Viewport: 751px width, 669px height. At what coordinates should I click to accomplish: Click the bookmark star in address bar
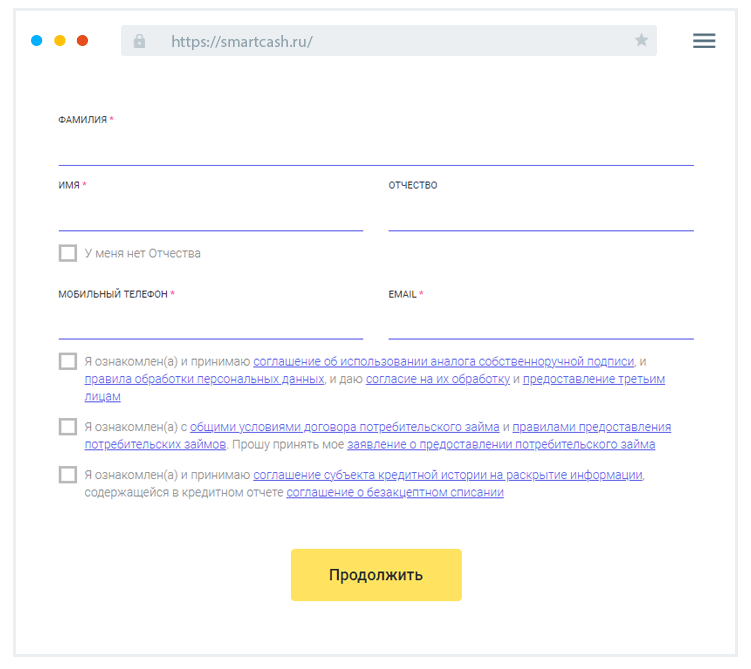(641, 41)
